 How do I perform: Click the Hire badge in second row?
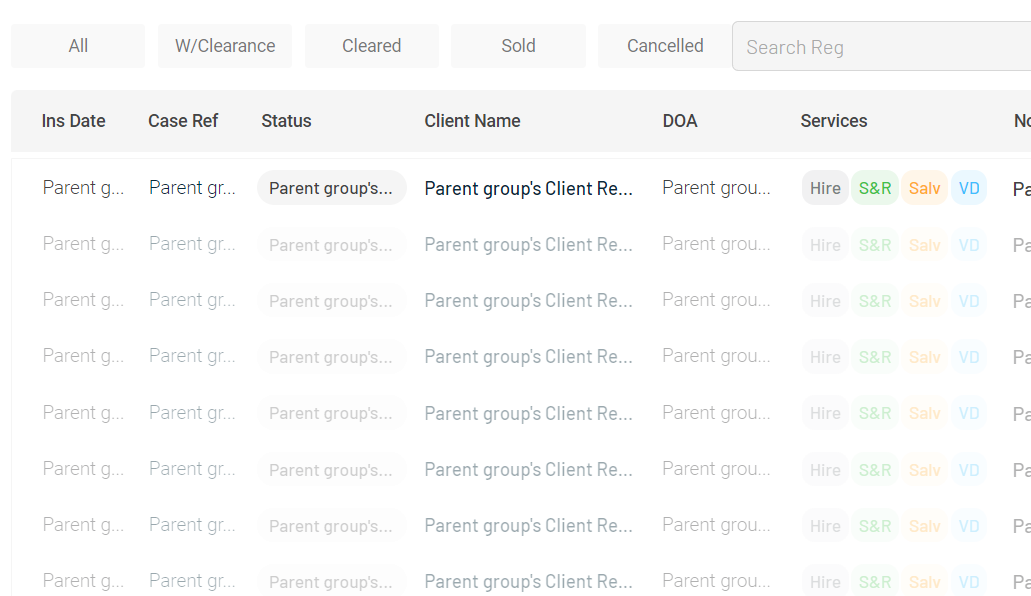tap(825, 245)
